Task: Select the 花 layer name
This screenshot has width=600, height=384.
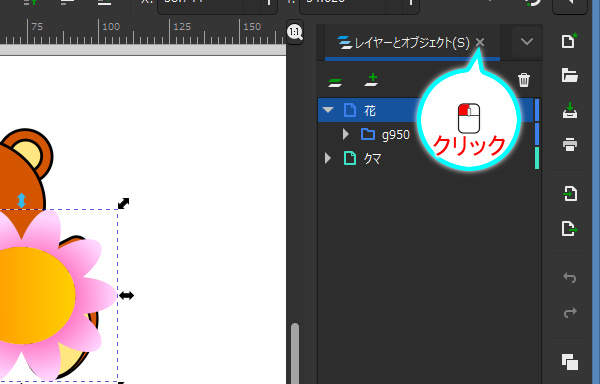Action: tap(370, 111)
